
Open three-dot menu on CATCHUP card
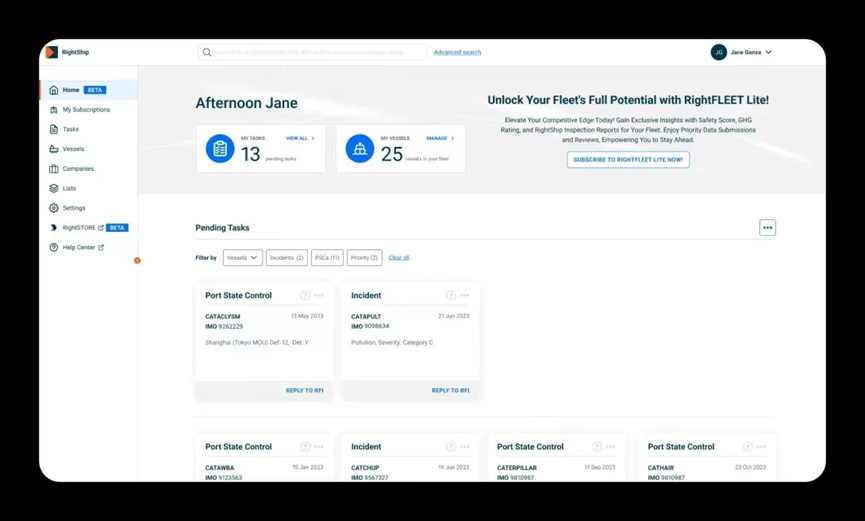pos(464,446)
